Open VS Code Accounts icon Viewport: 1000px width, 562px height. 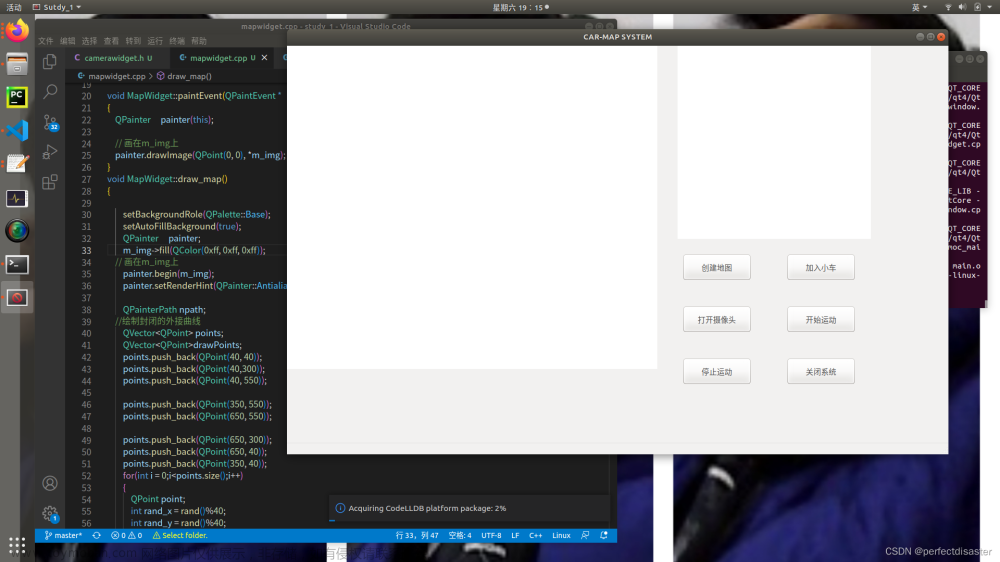pyautogui.click(x=50, y=484)
